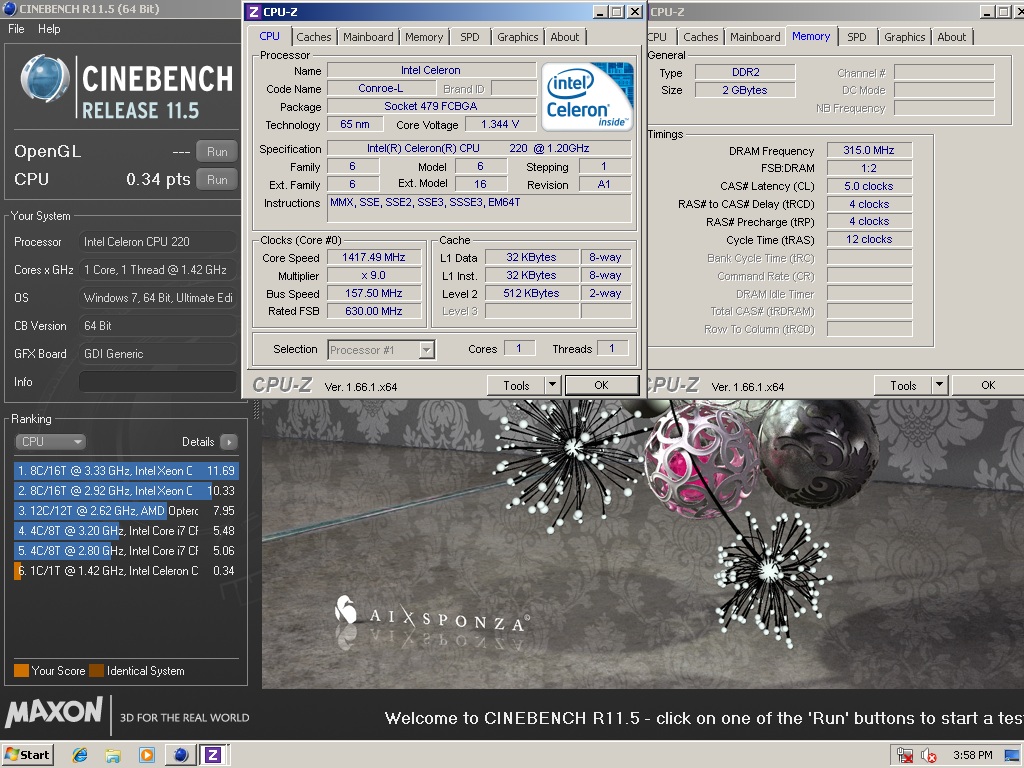
Task: Switch to SPD tab in front CPU-Z
Action: (470, 37)
